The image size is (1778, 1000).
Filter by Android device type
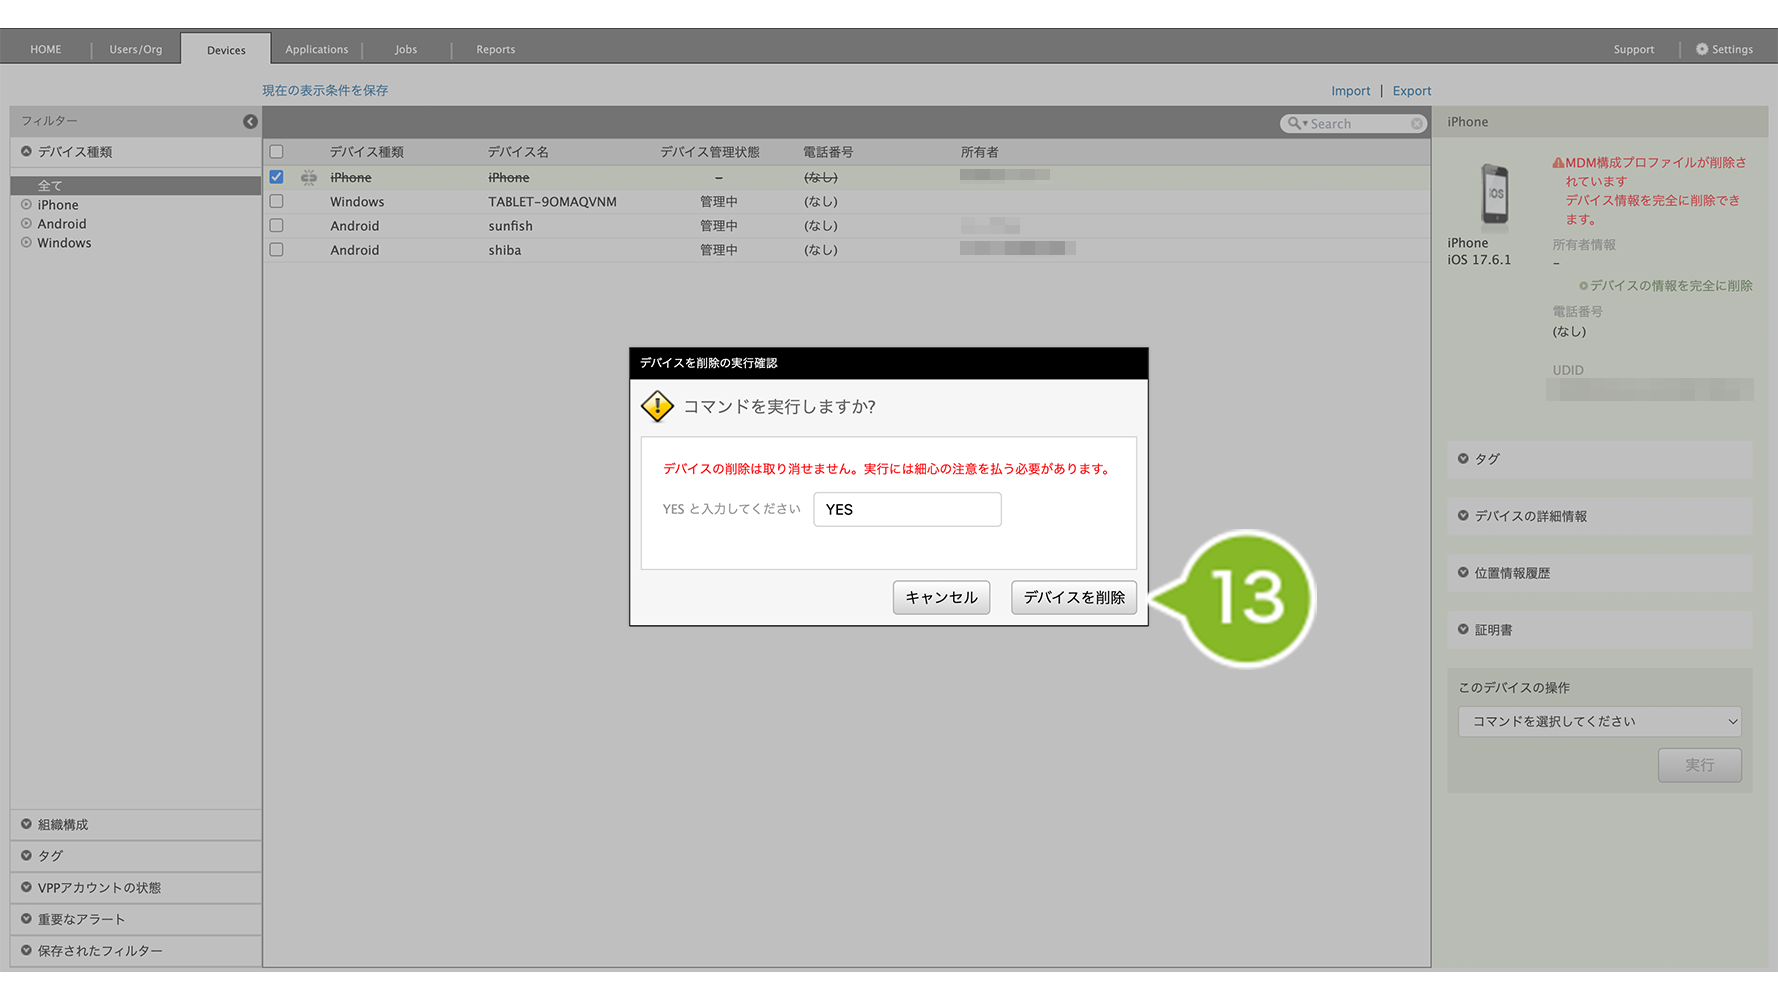point(61,224)
